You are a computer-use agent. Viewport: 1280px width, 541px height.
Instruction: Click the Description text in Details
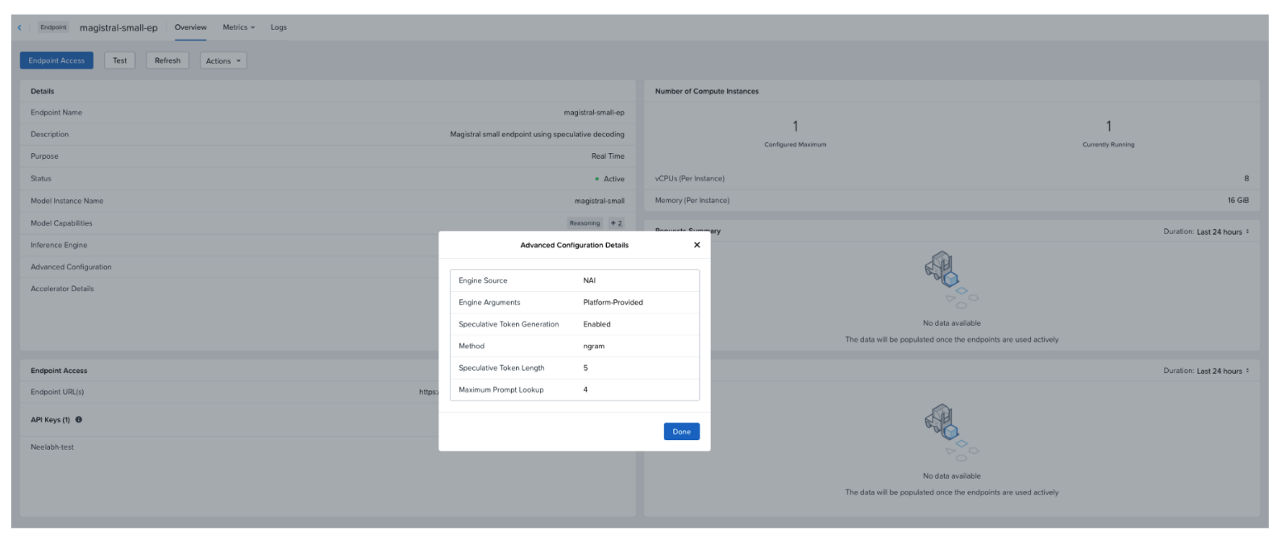coord(537,134)
